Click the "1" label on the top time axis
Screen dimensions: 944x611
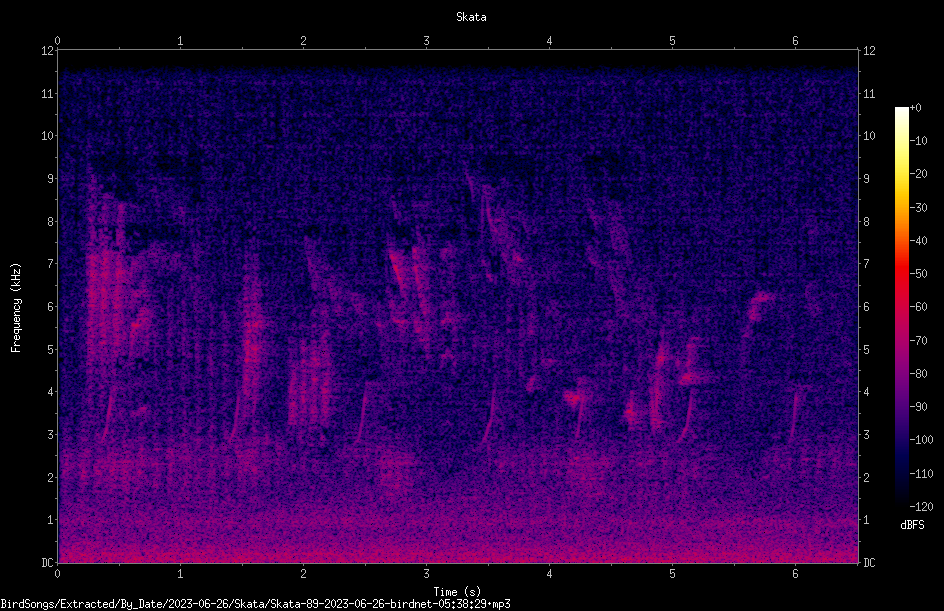click(181, 41)
